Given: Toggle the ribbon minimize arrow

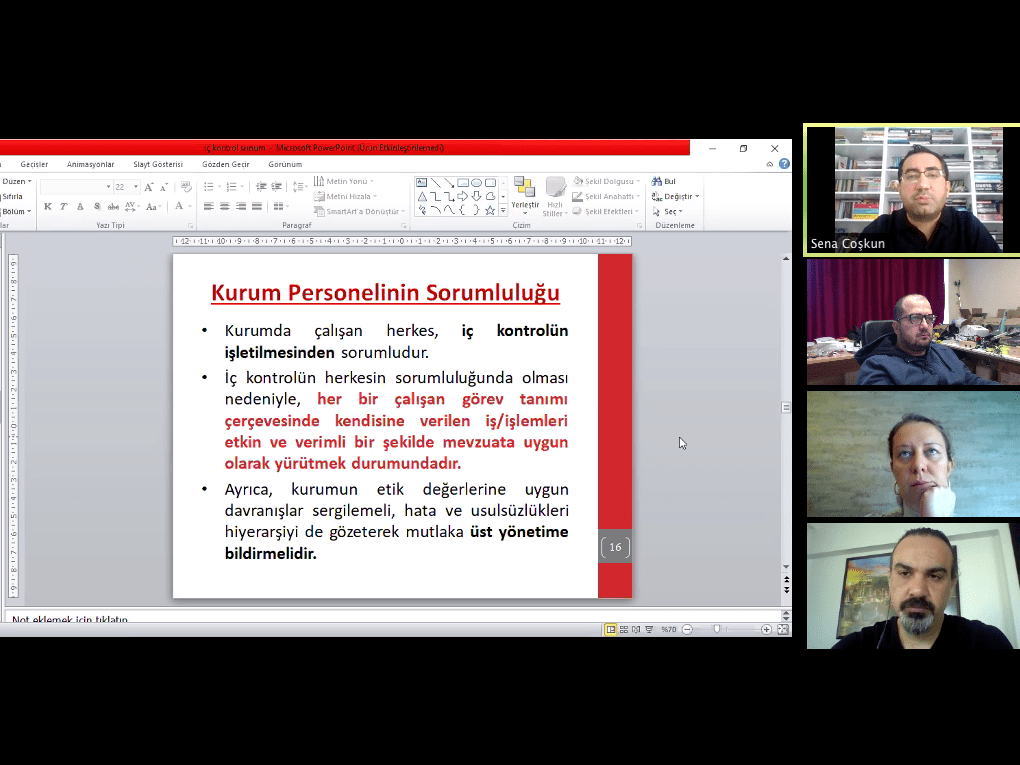Looking at the screenshot, I should pyautogui.click(x=769, y=164).
